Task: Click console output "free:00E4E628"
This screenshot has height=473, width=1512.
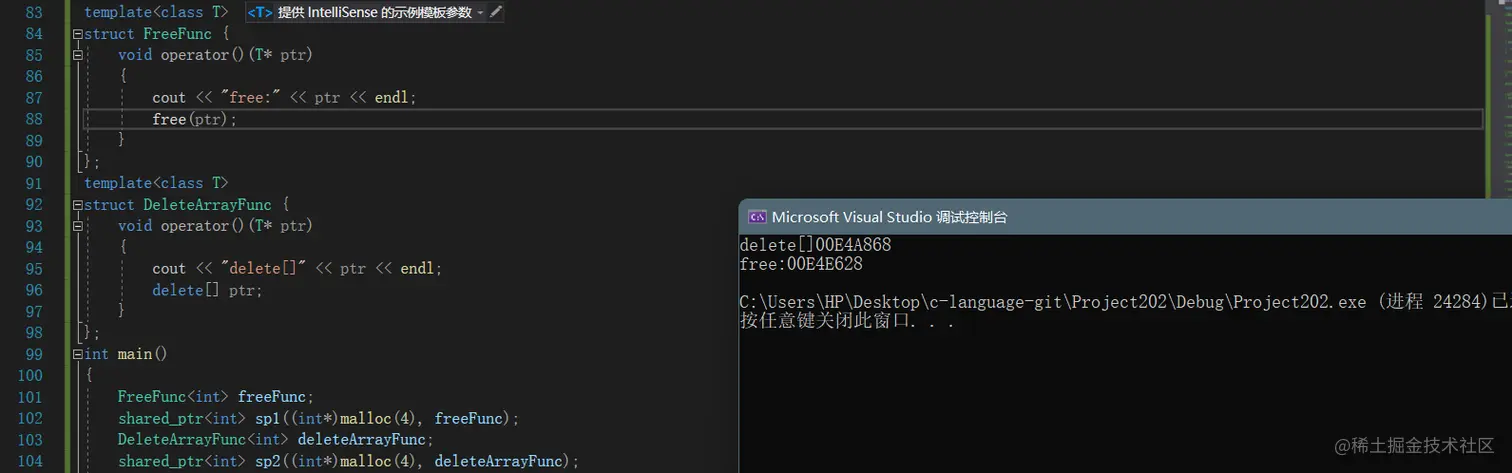Action: pyautogui.click(x=801, y=265)
